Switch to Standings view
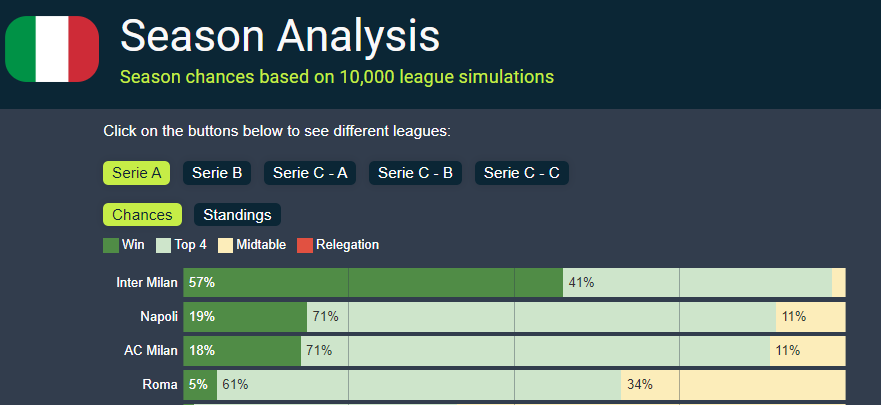The height and width of the screenshot is (405, 881). (237, 215)
